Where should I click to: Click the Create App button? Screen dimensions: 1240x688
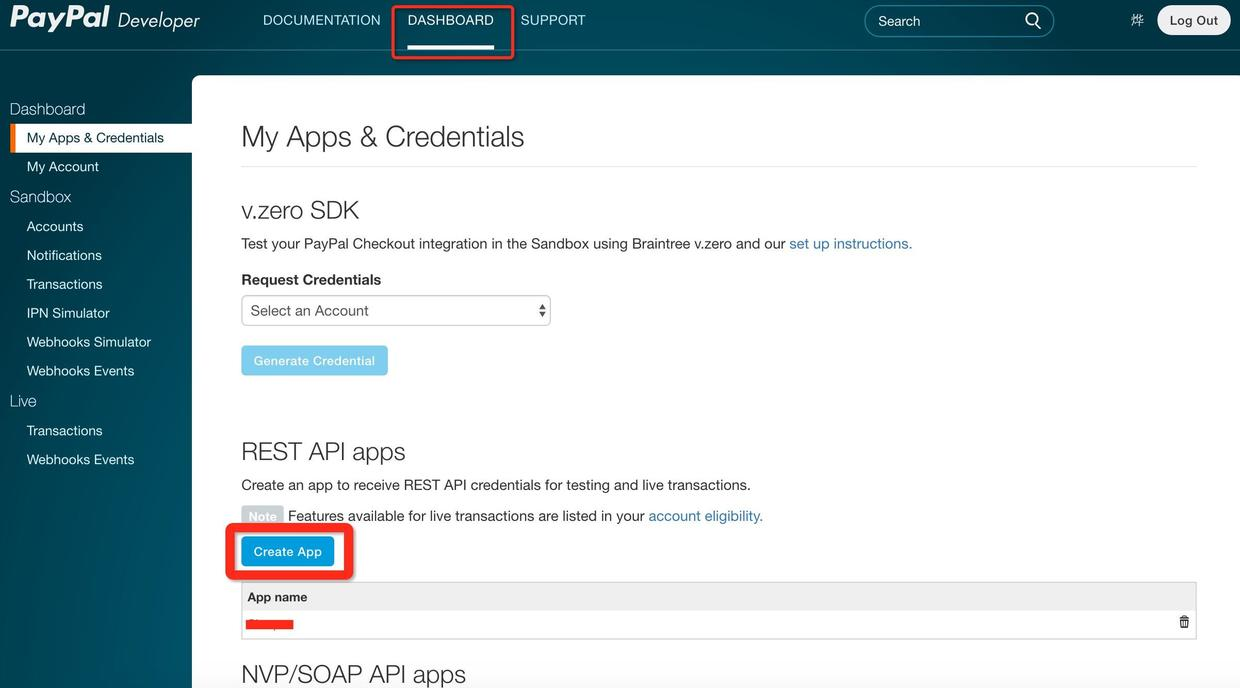coord(288,552)
